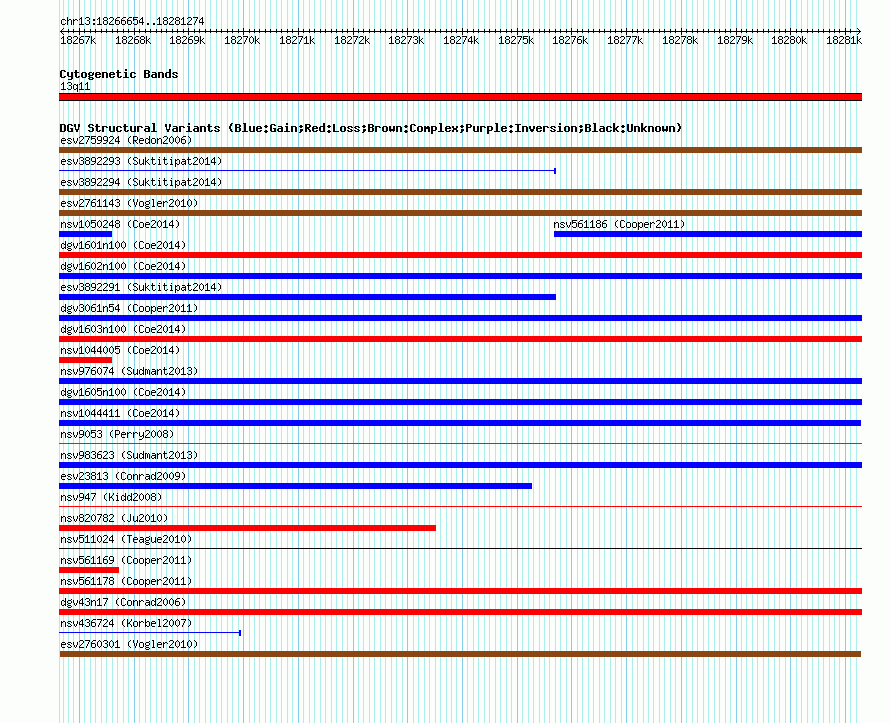
Task: Click the thin blue esv3892293 gain line
Action: click(307, 171)
